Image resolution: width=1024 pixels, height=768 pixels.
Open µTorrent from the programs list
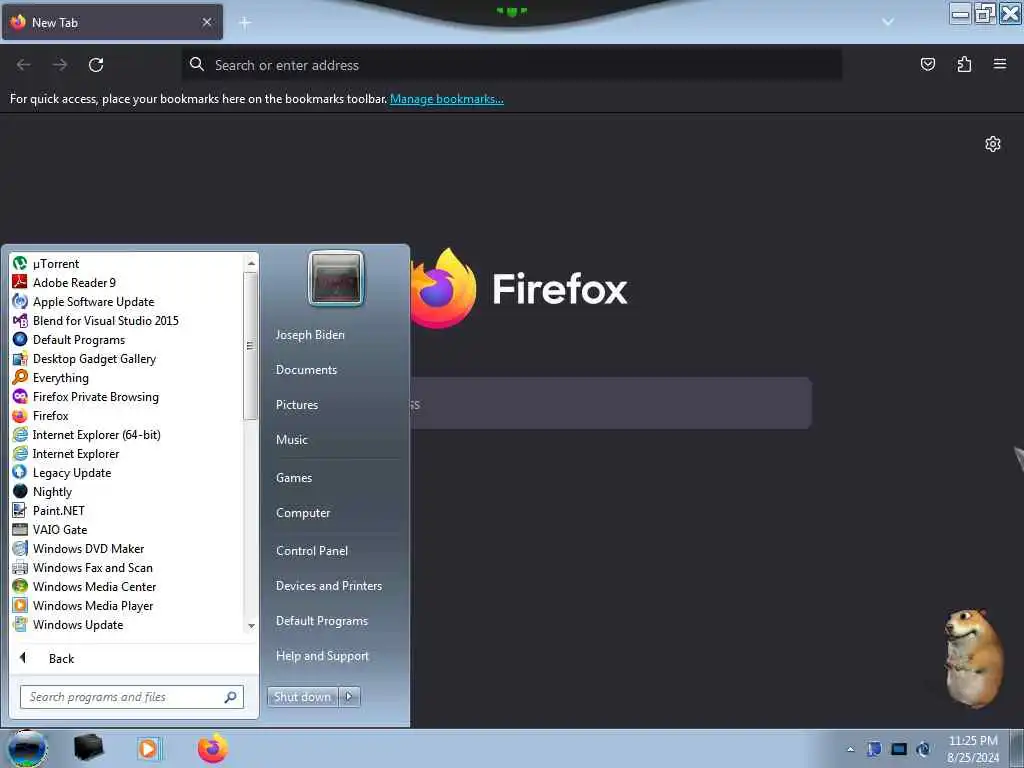coord(126,264)
